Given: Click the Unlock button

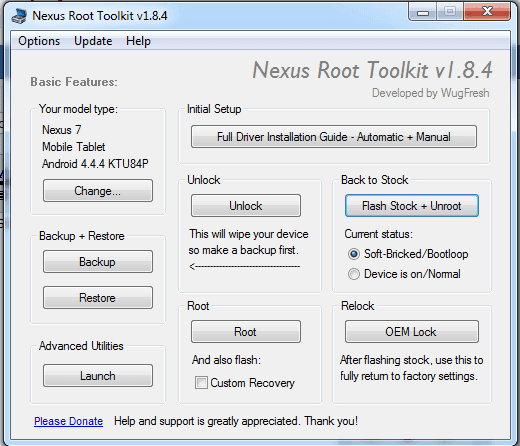Looking at the screenshot, I should 246,206.
